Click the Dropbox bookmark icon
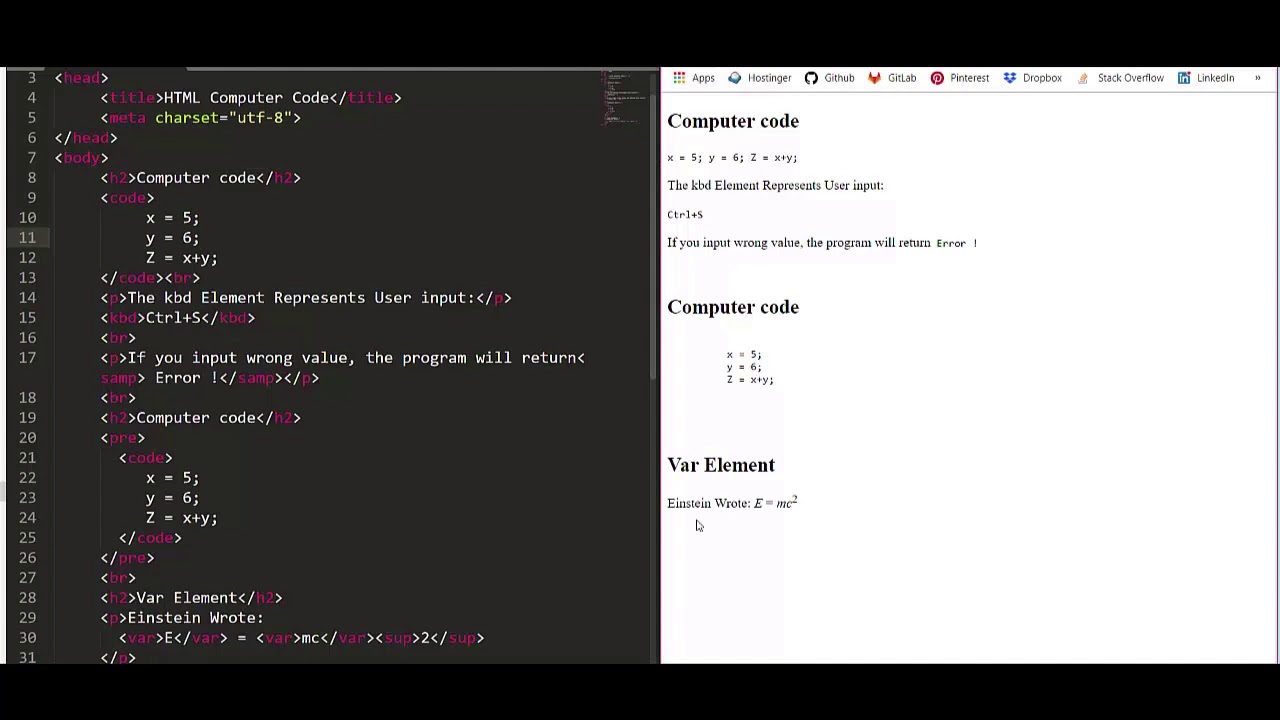This screenshot has width=1280, height=720. pos(1010,78)
